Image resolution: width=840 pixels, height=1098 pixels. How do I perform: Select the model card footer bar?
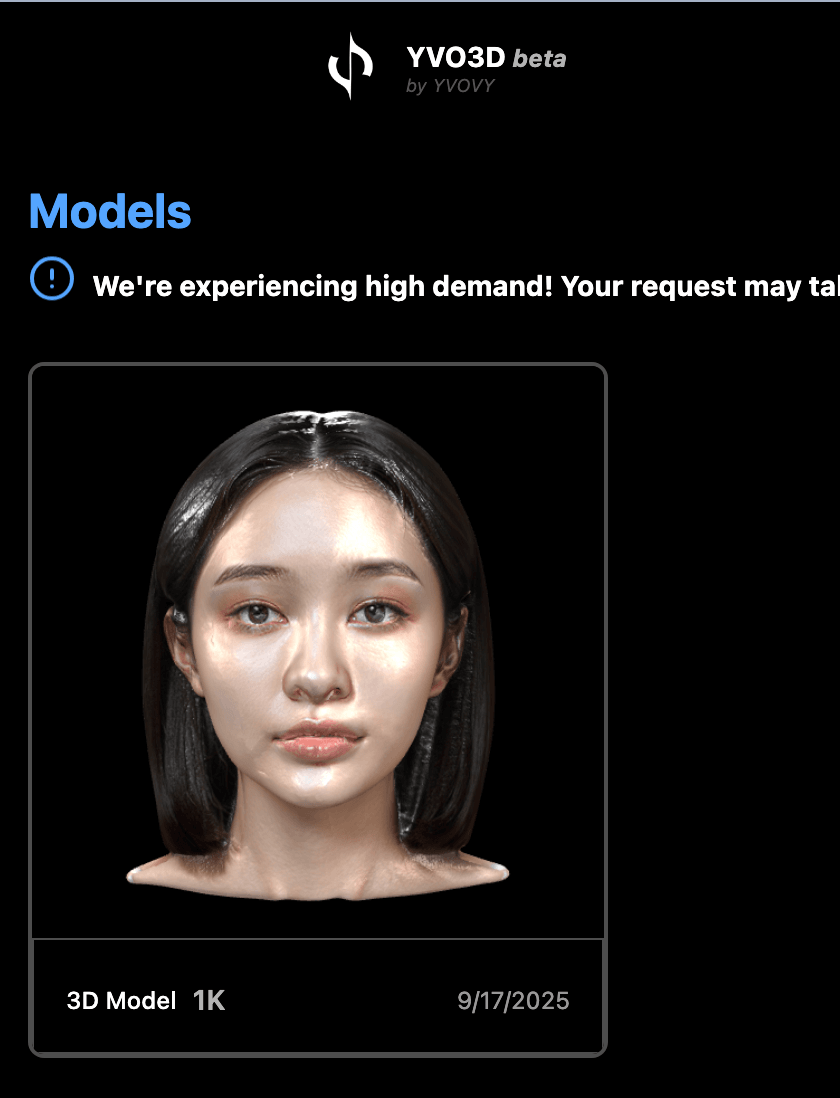pos(318,996)
